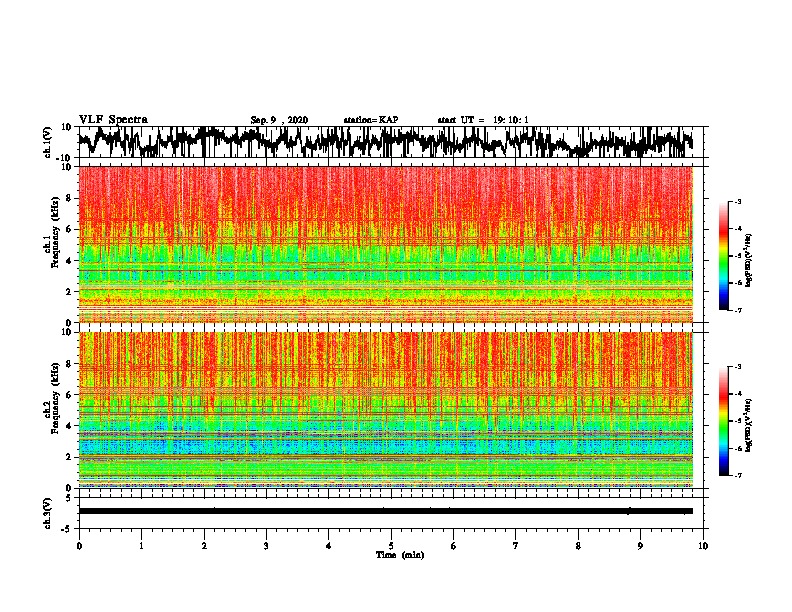
Task: Click the time axis tick label "7"
Action: tap(516, 546)
